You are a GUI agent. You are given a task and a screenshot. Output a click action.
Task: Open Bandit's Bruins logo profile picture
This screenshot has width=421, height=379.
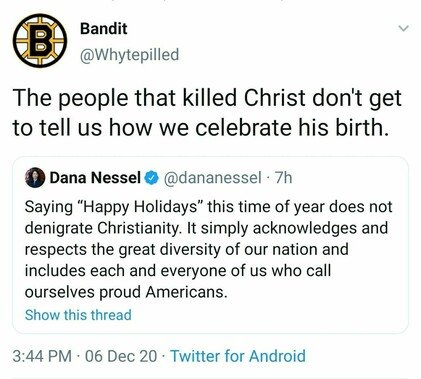40,41
